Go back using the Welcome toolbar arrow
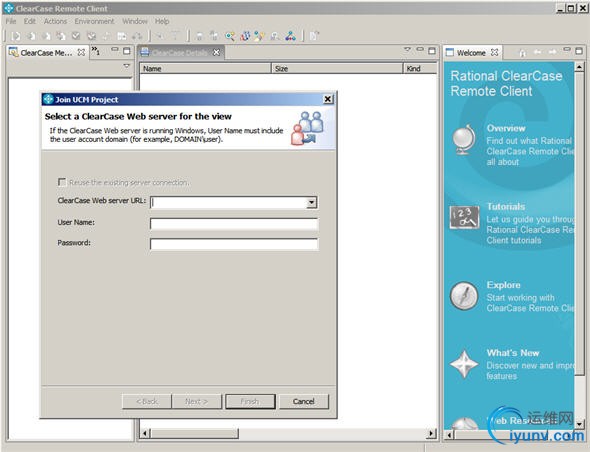Viewport: 590px width, 452px height. pos(537,52)
